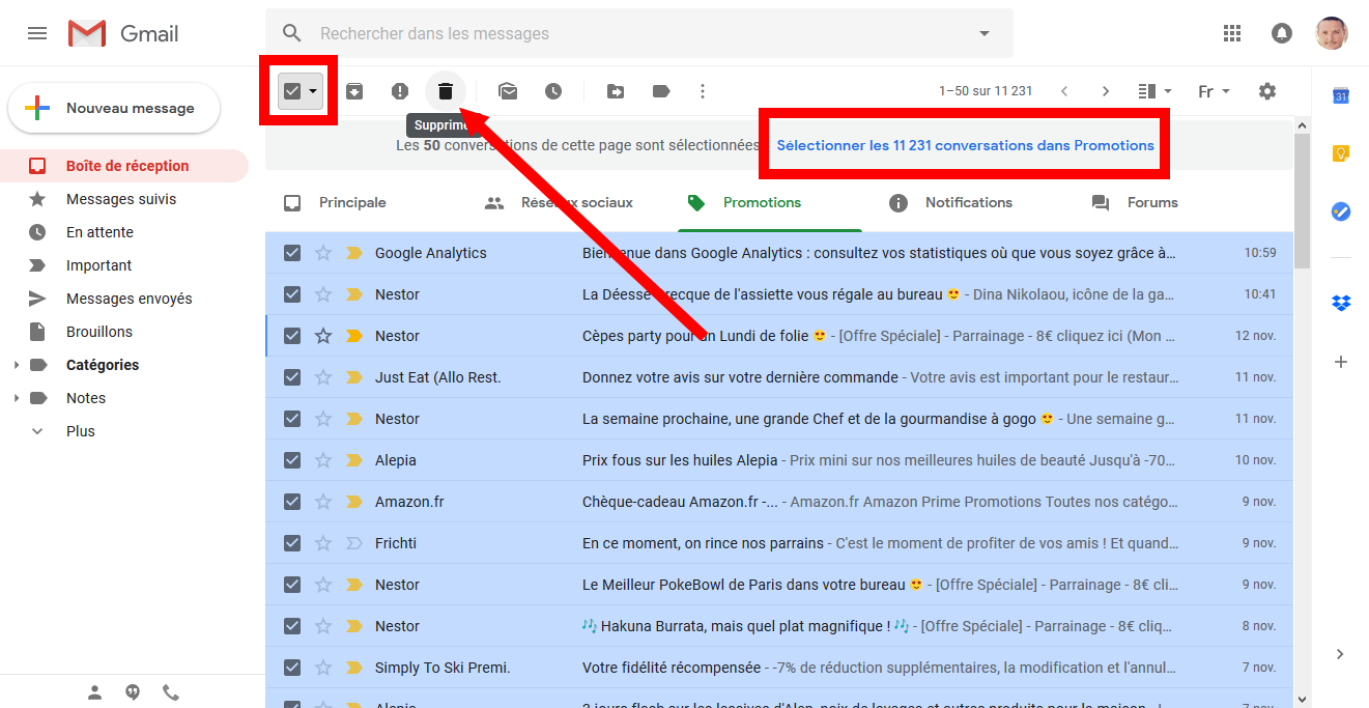The width and height of the screenshot is (1369, 708).
Task: Open Dropbox add-on in side panel
Action: click(x=1341, y=303)
